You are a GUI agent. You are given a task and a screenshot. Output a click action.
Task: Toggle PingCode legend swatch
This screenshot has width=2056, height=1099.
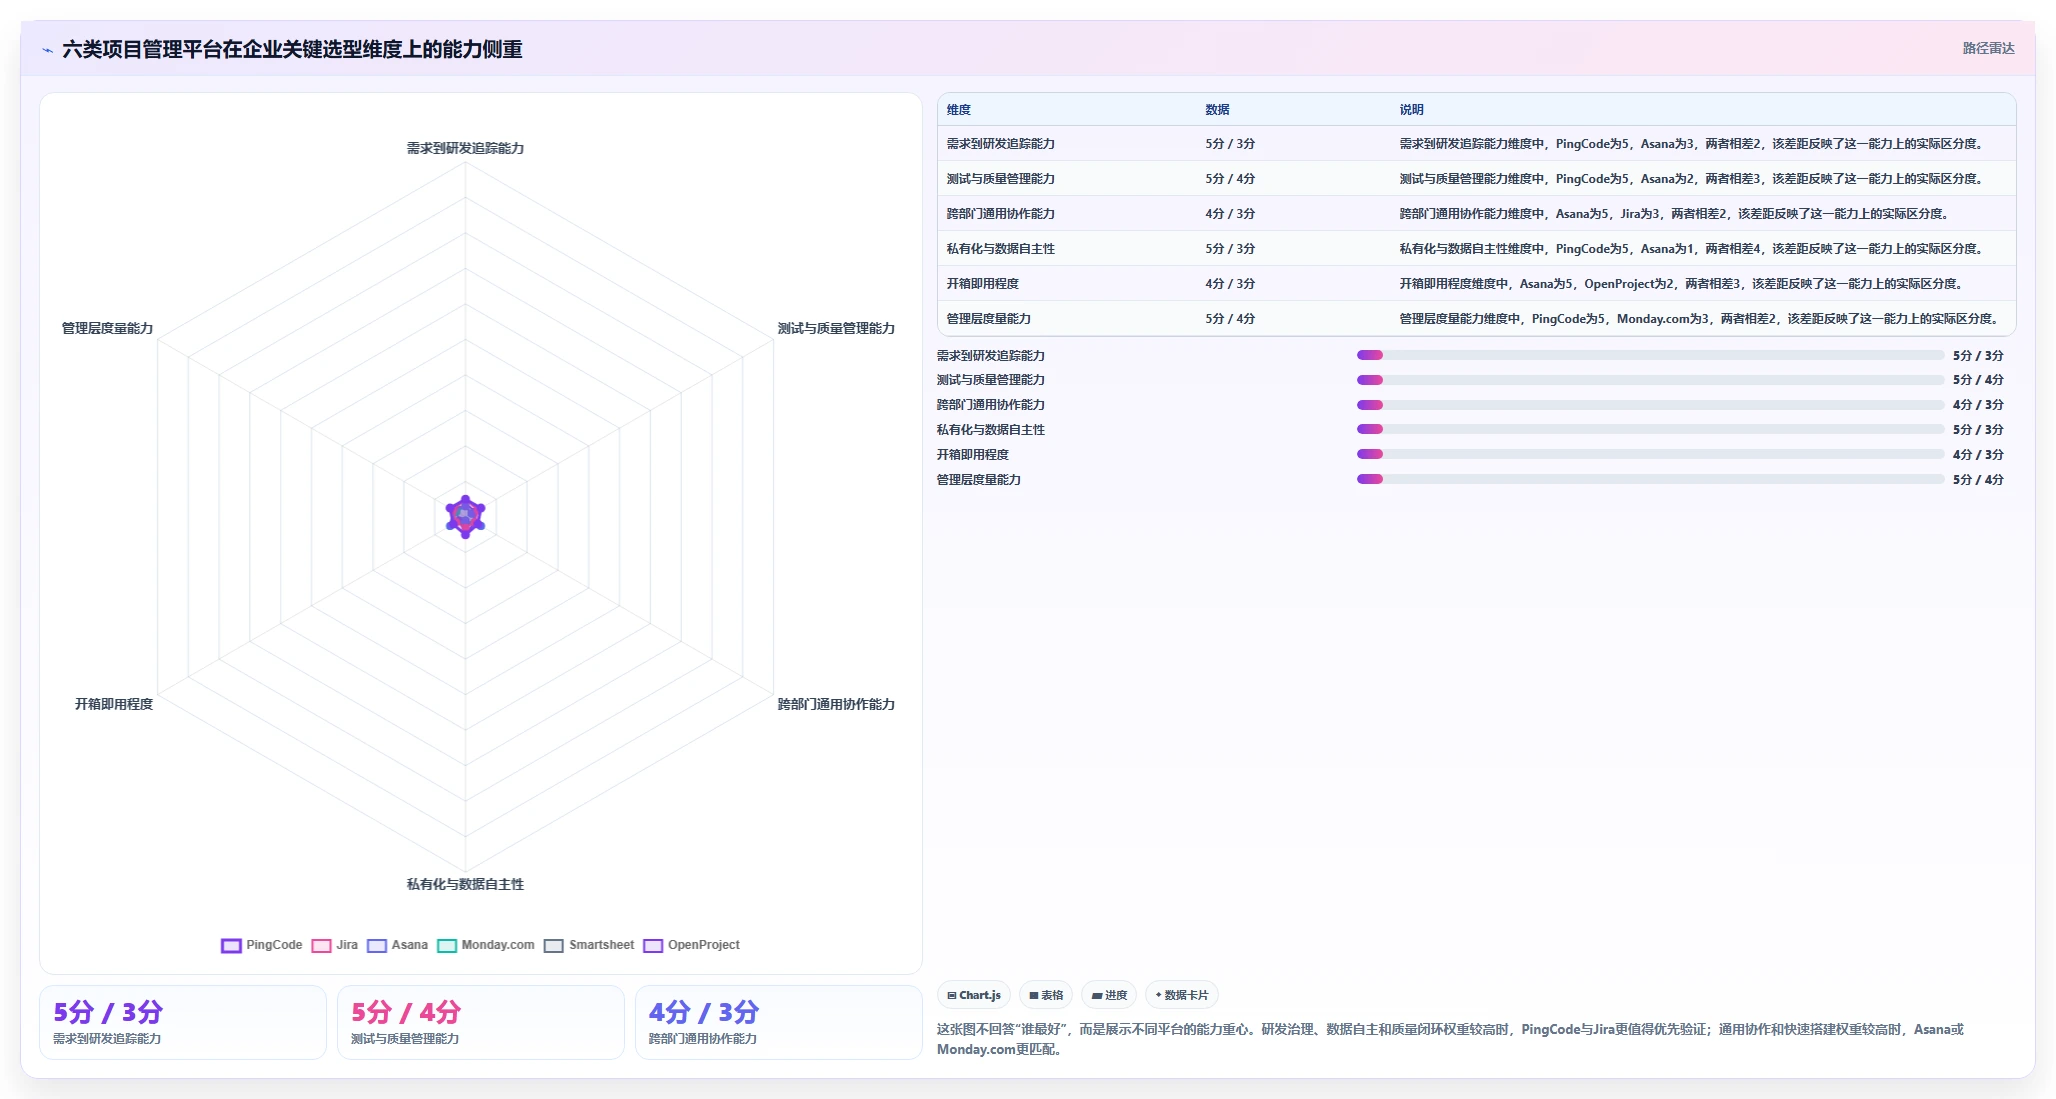point(231,945)
